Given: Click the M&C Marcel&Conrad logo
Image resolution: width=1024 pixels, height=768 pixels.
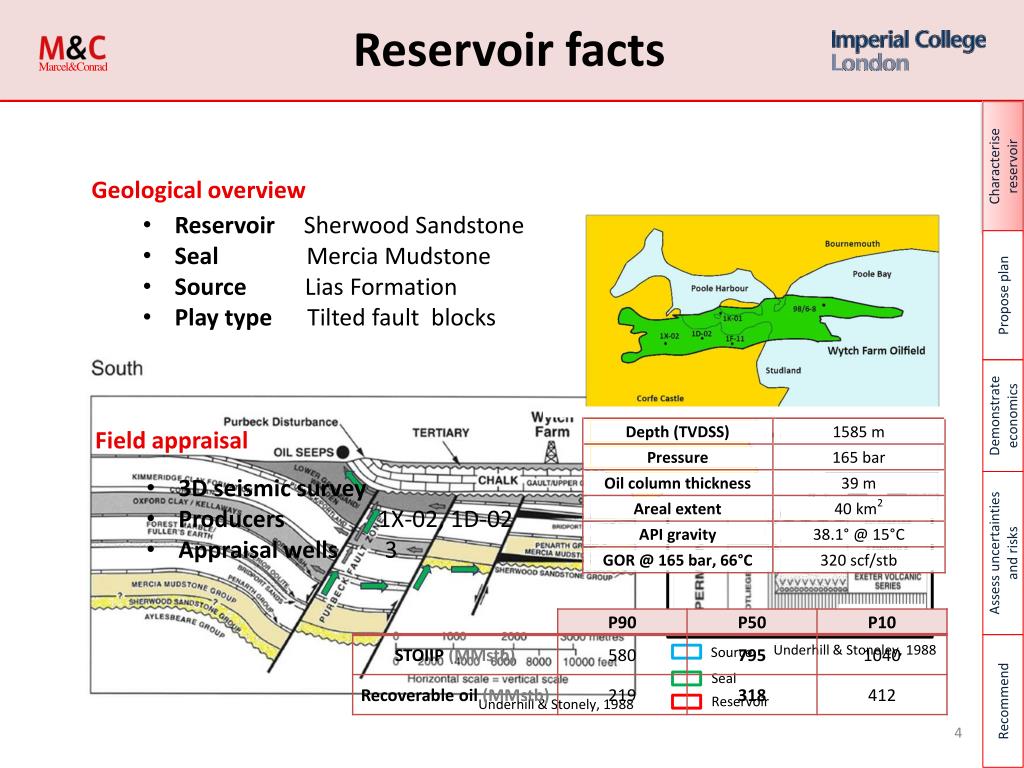Looking at the screenshot, I should [72, 53].
